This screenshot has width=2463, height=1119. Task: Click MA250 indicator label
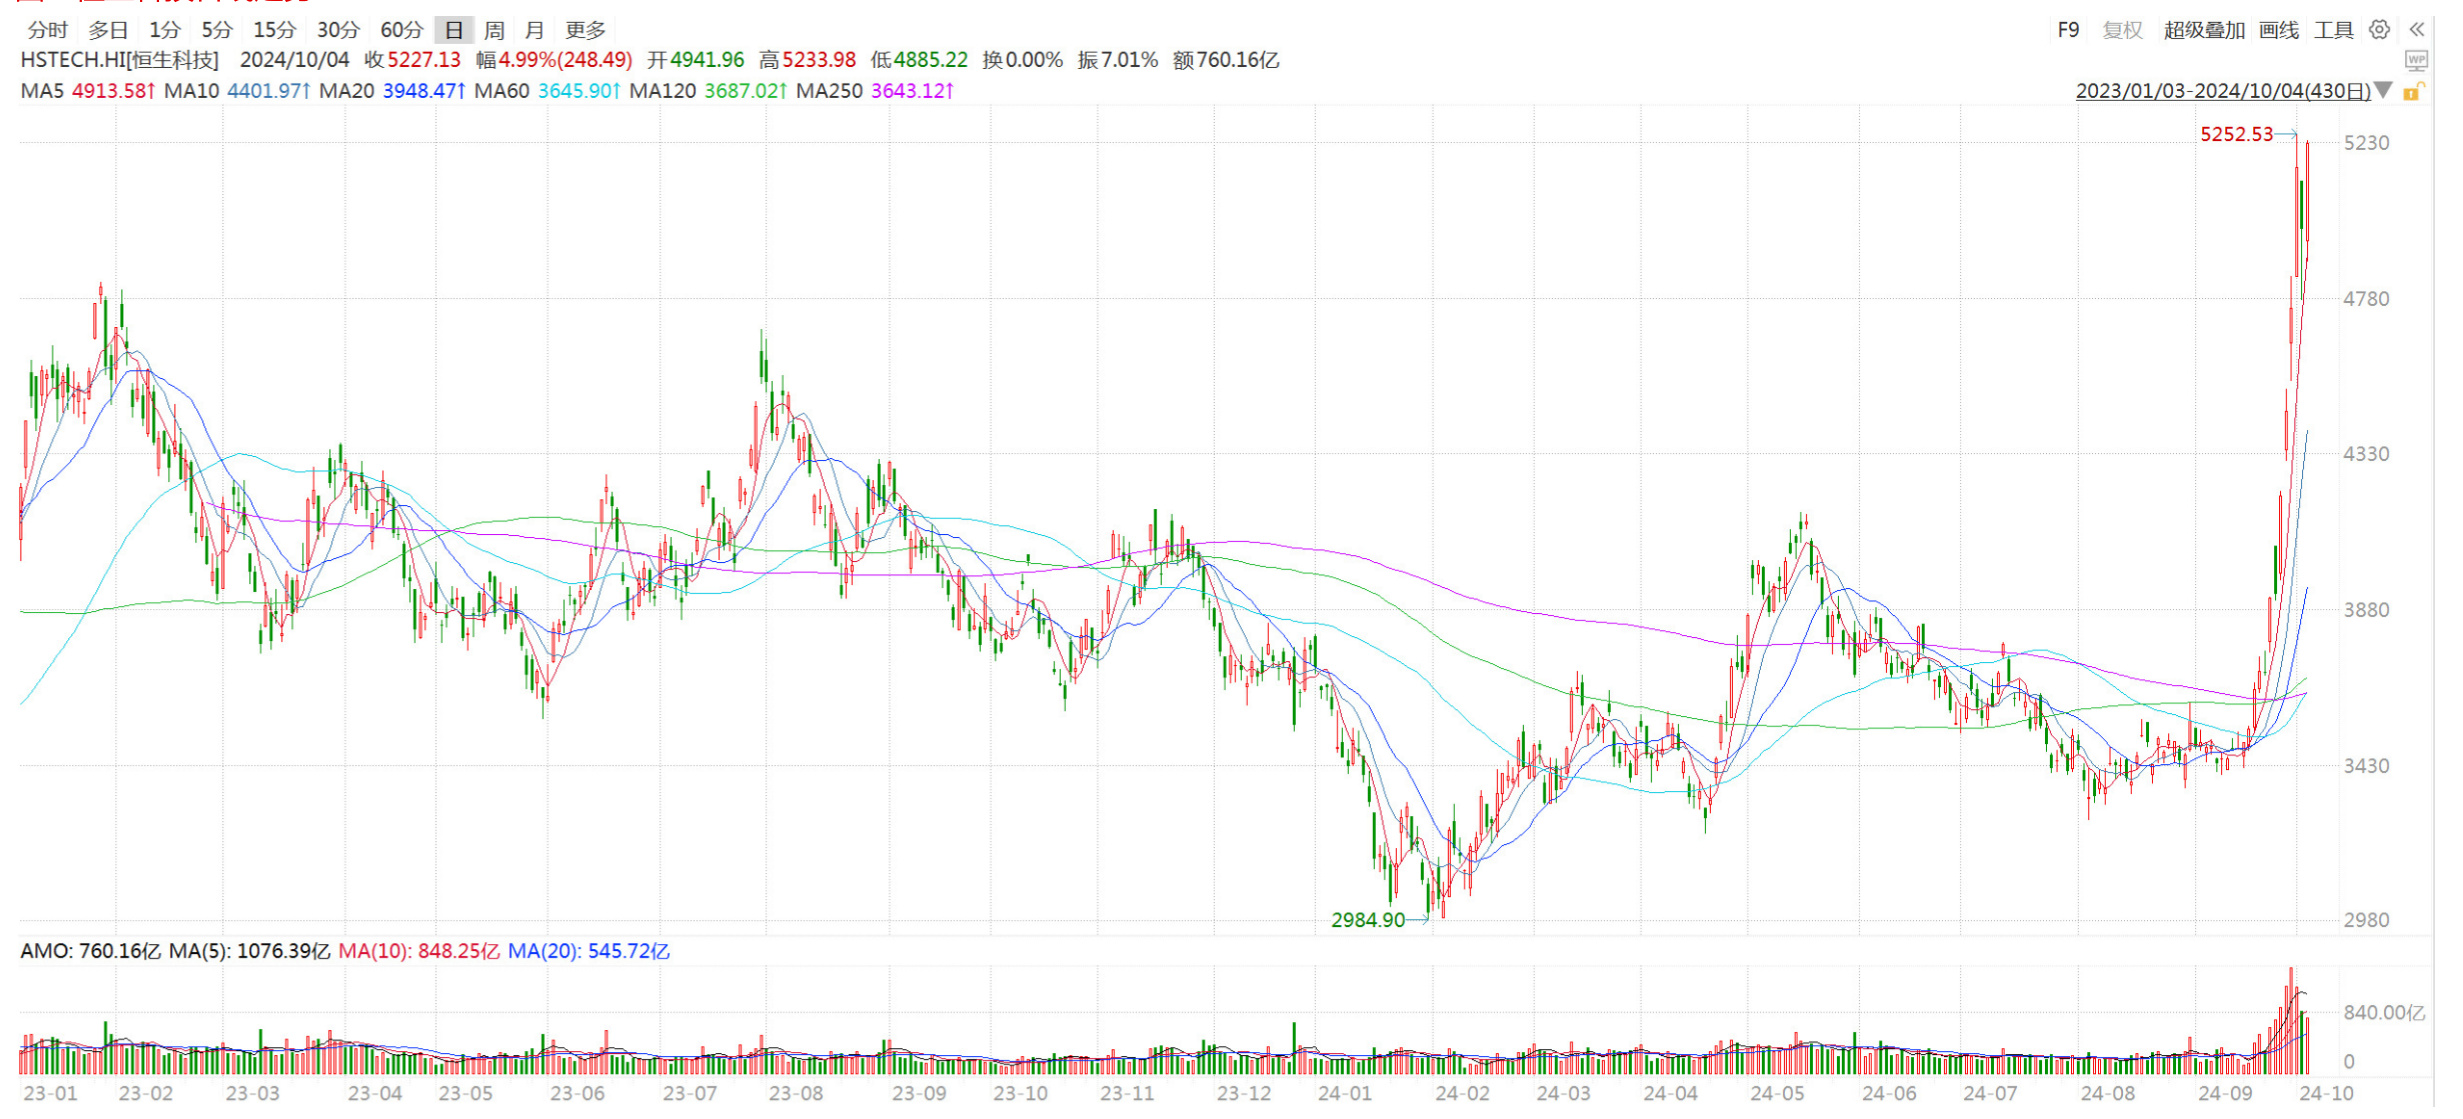829,91
